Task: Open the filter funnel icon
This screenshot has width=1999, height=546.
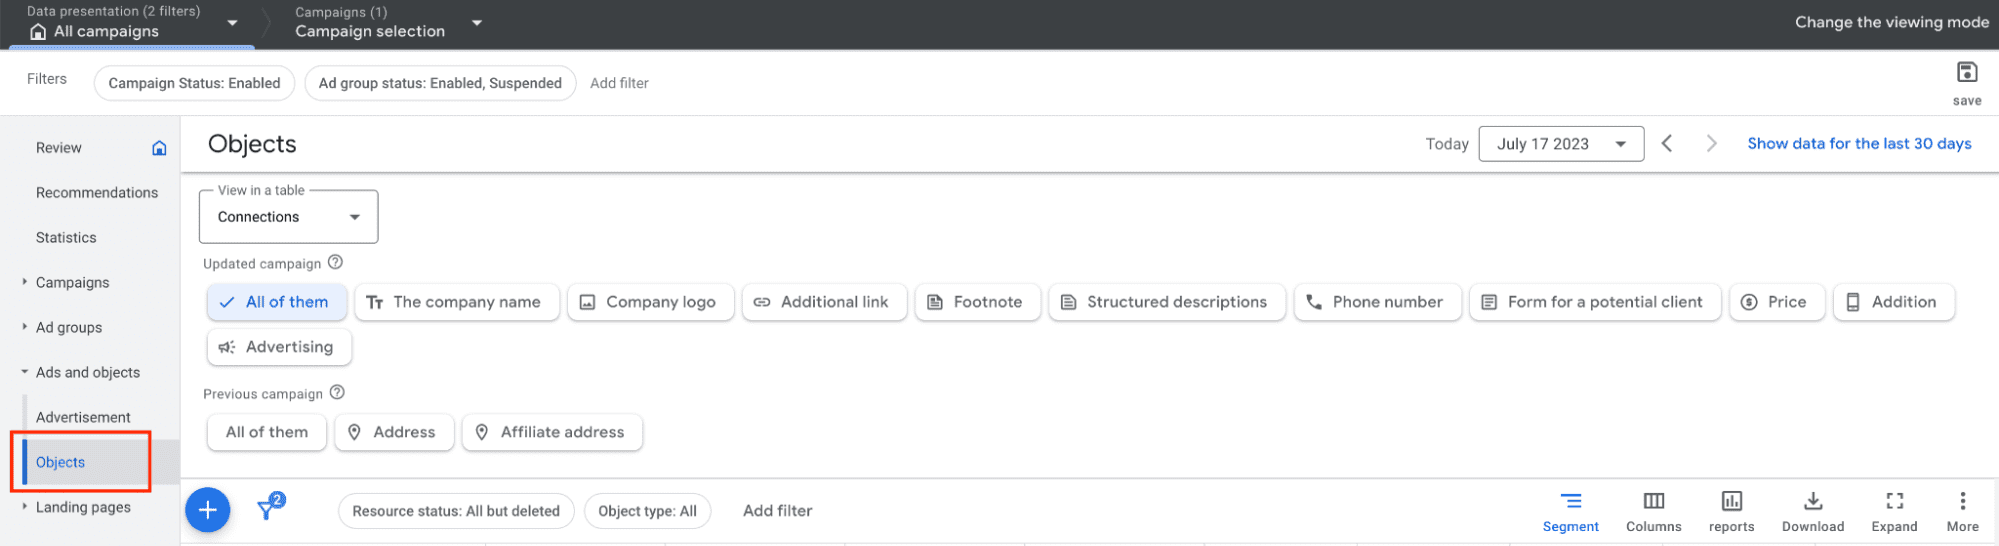Action: 269,509
